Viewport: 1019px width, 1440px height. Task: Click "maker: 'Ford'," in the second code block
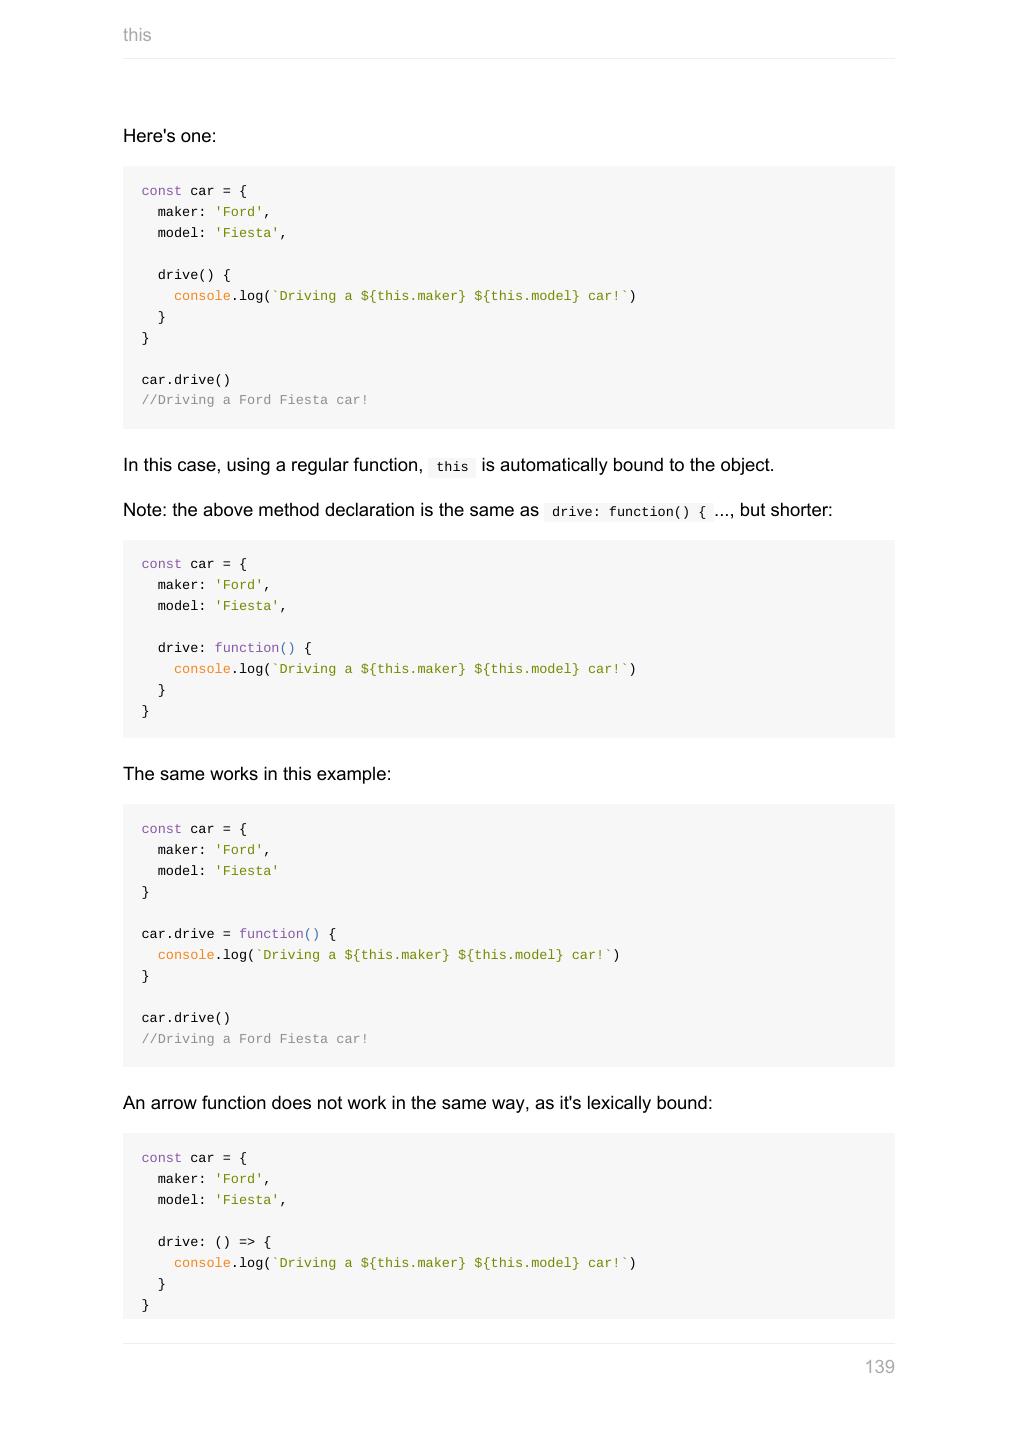214,585
